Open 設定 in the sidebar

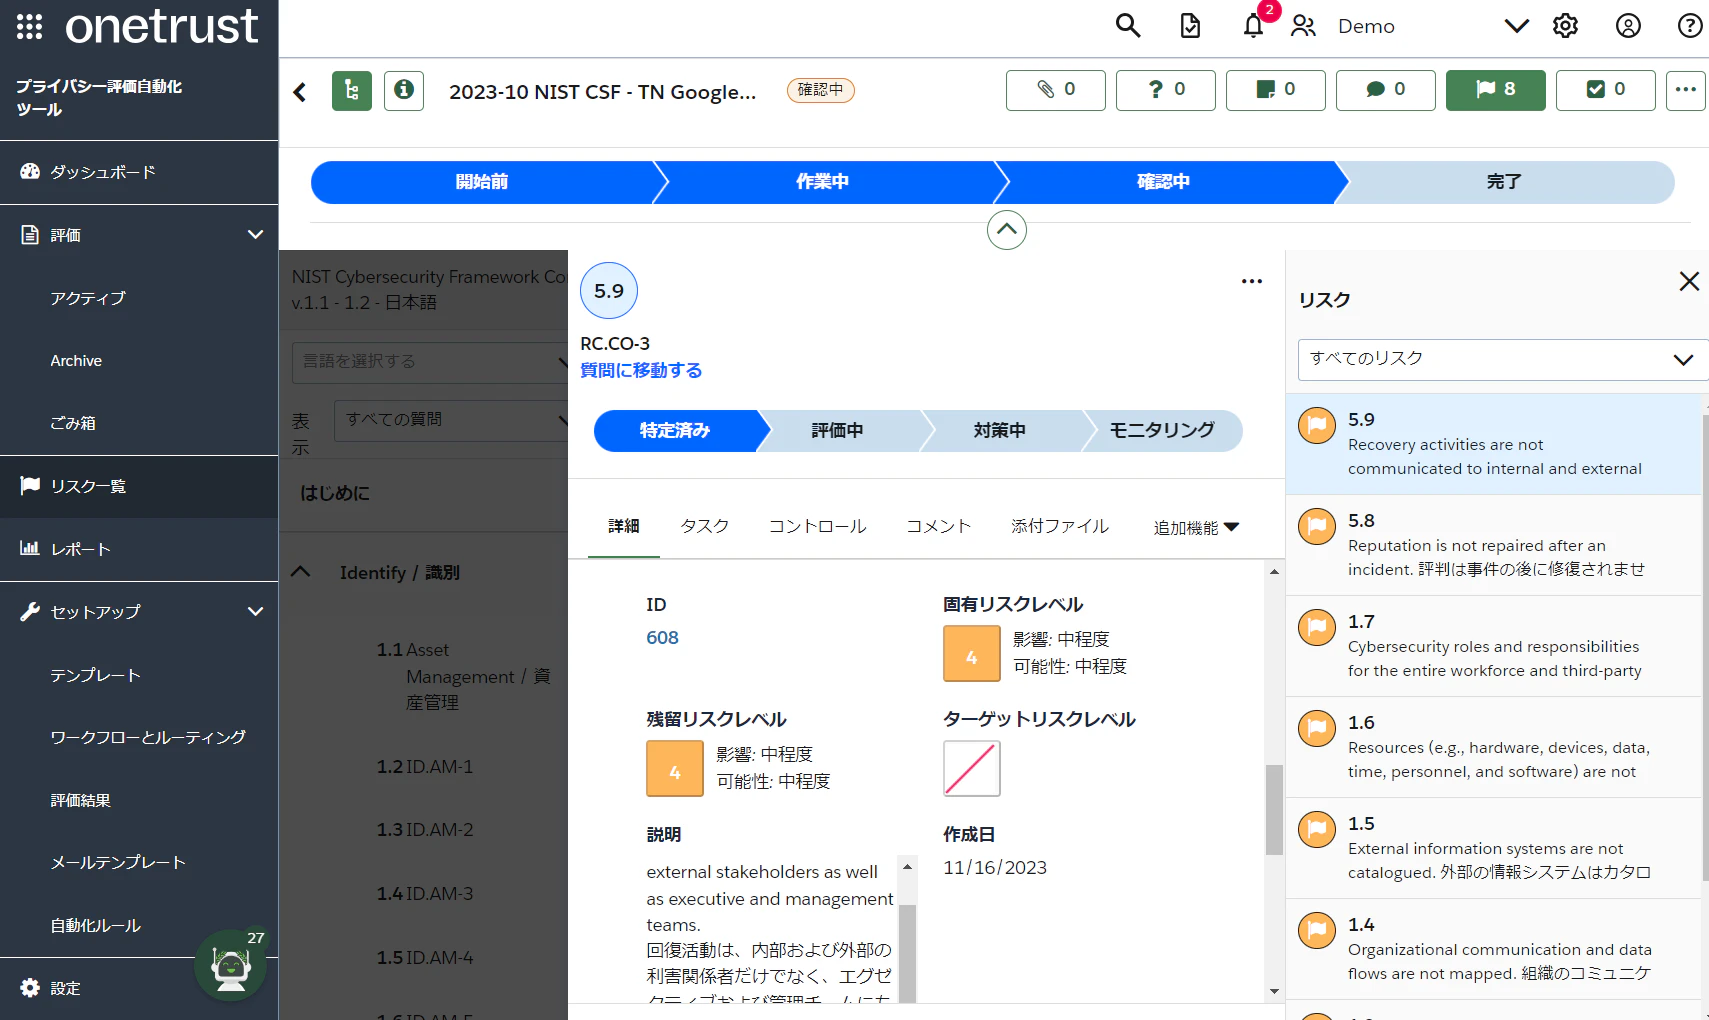pyautogui.click(x=139, y=988)
